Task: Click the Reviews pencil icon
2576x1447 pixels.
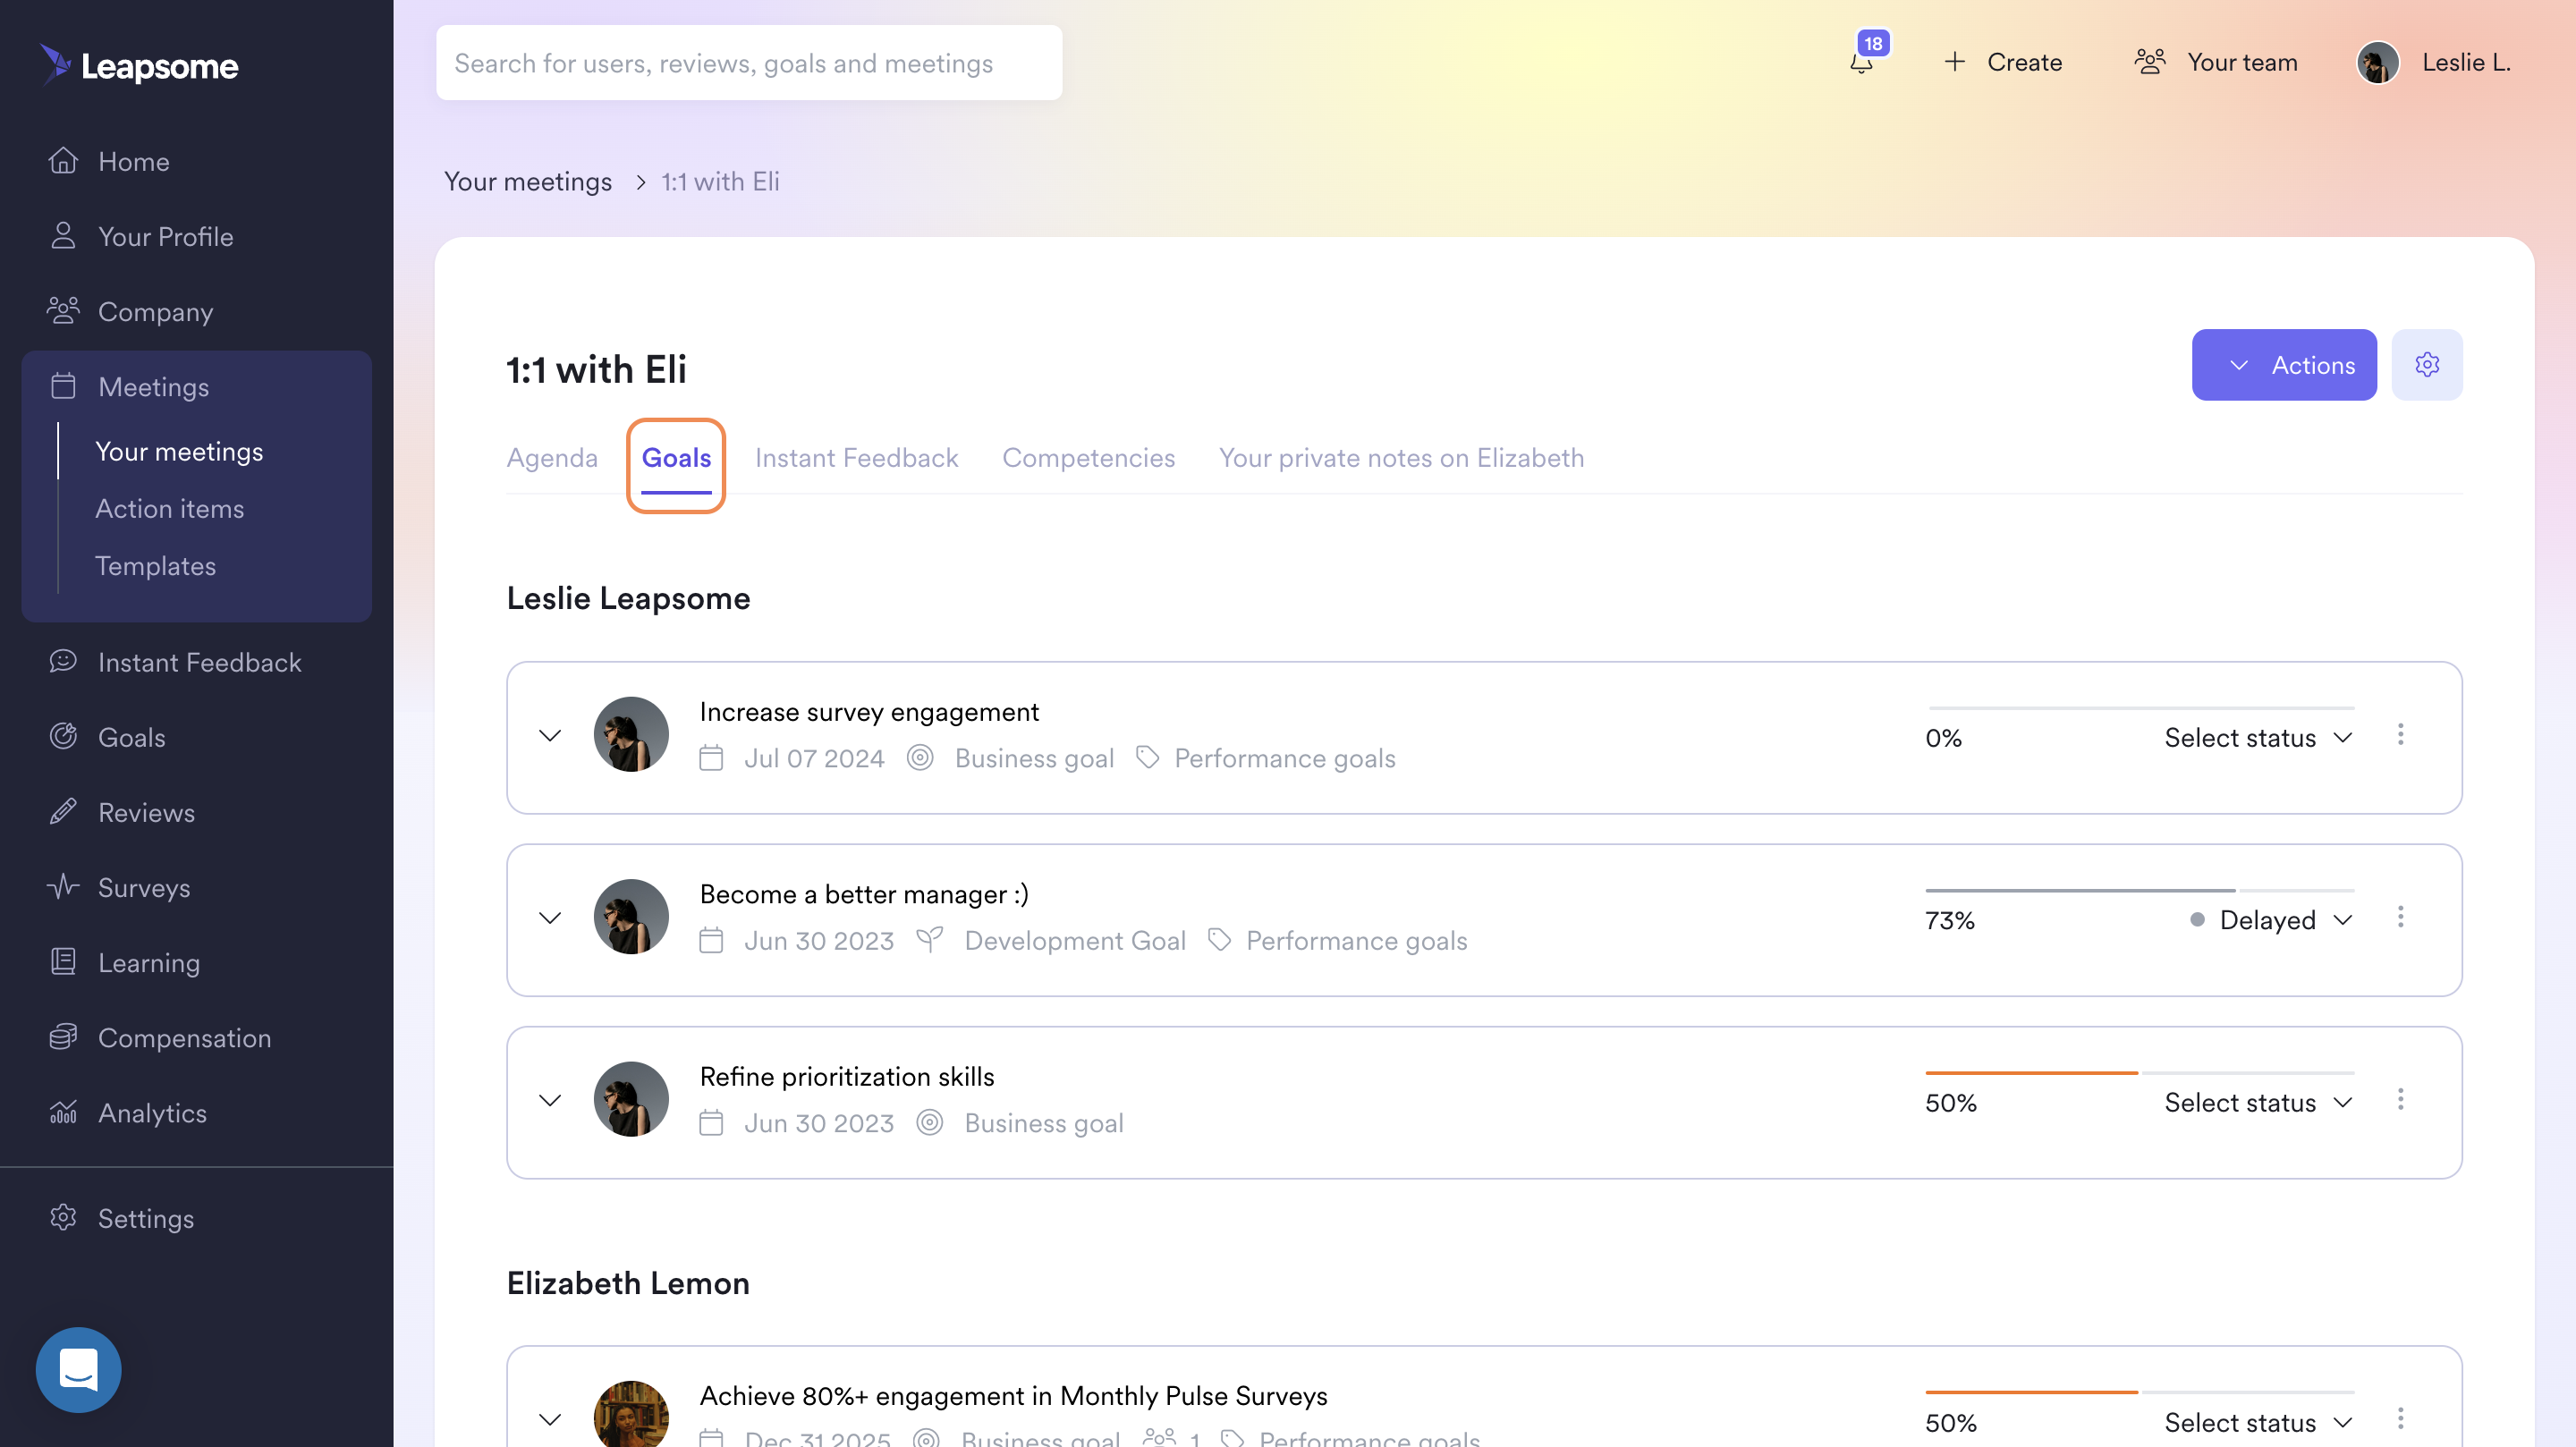Action: (63, 811)
